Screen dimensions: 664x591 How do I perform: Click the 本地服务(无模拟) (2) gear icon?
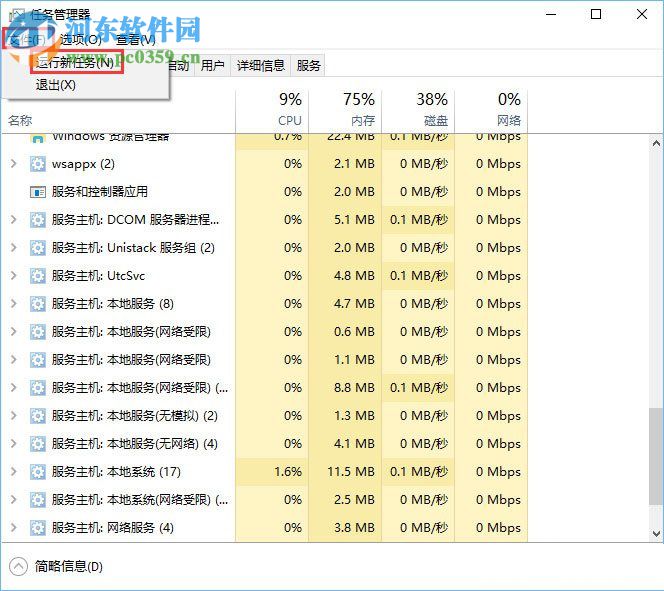tap(38, 416)
